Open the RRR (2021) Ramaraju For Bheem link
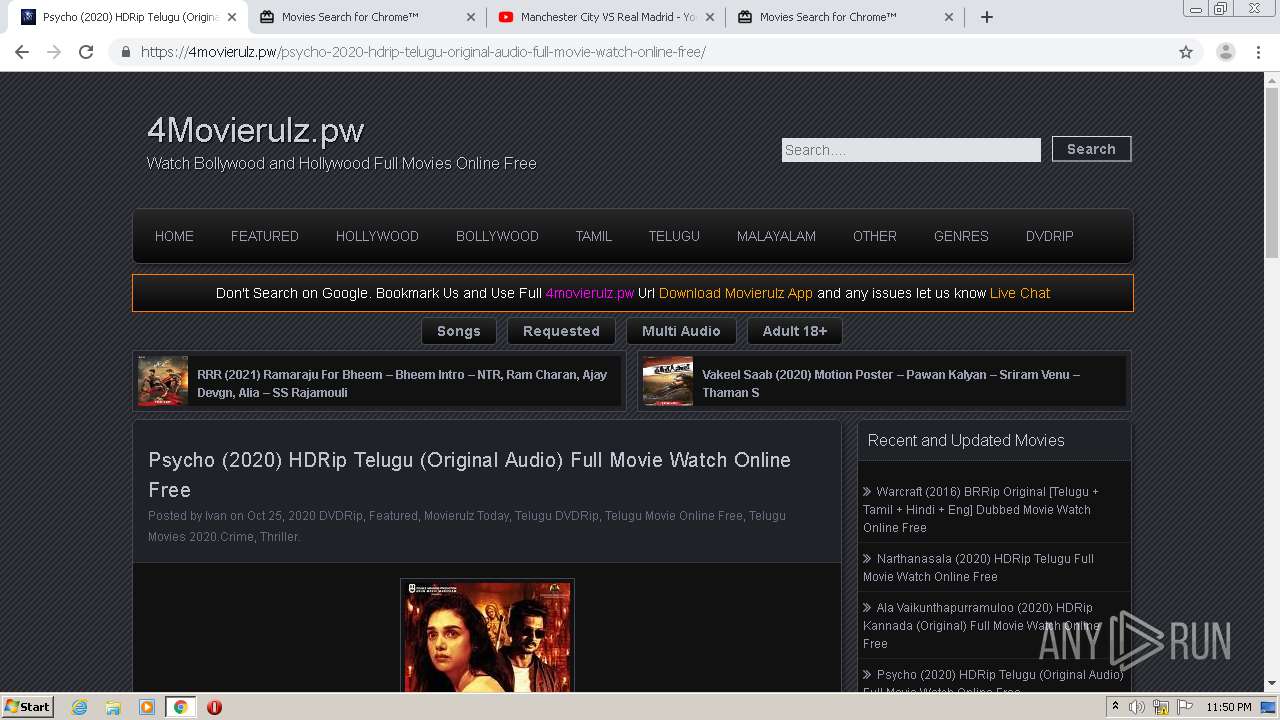This screenshot has width=1280, height=720. click(402, 383)
